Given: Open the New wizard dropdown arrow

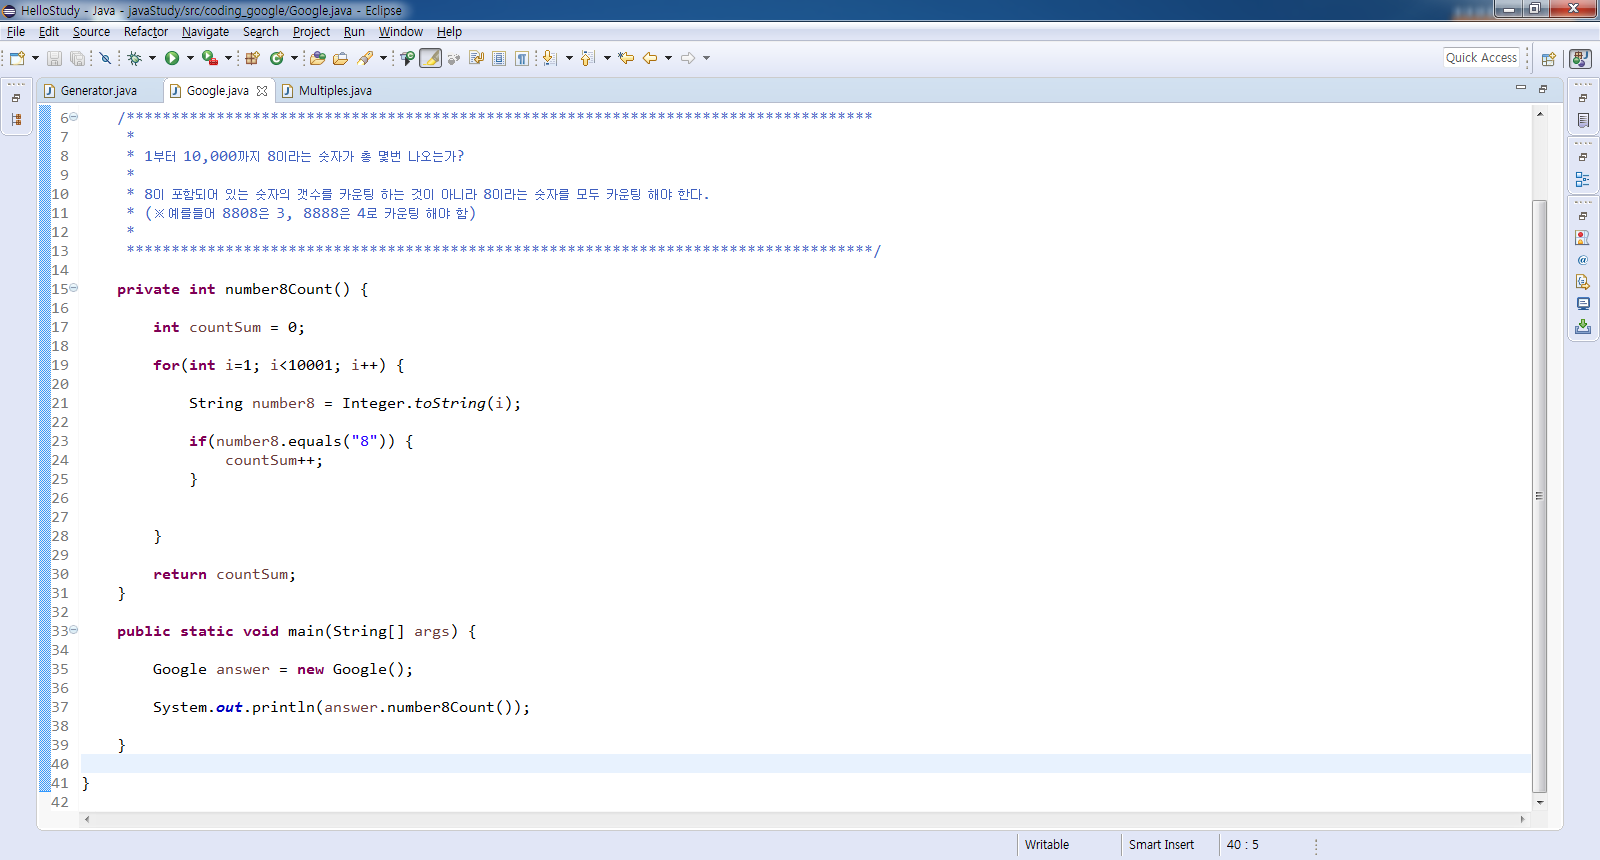Looking at the screenshot, I should [x=35, y=58].
